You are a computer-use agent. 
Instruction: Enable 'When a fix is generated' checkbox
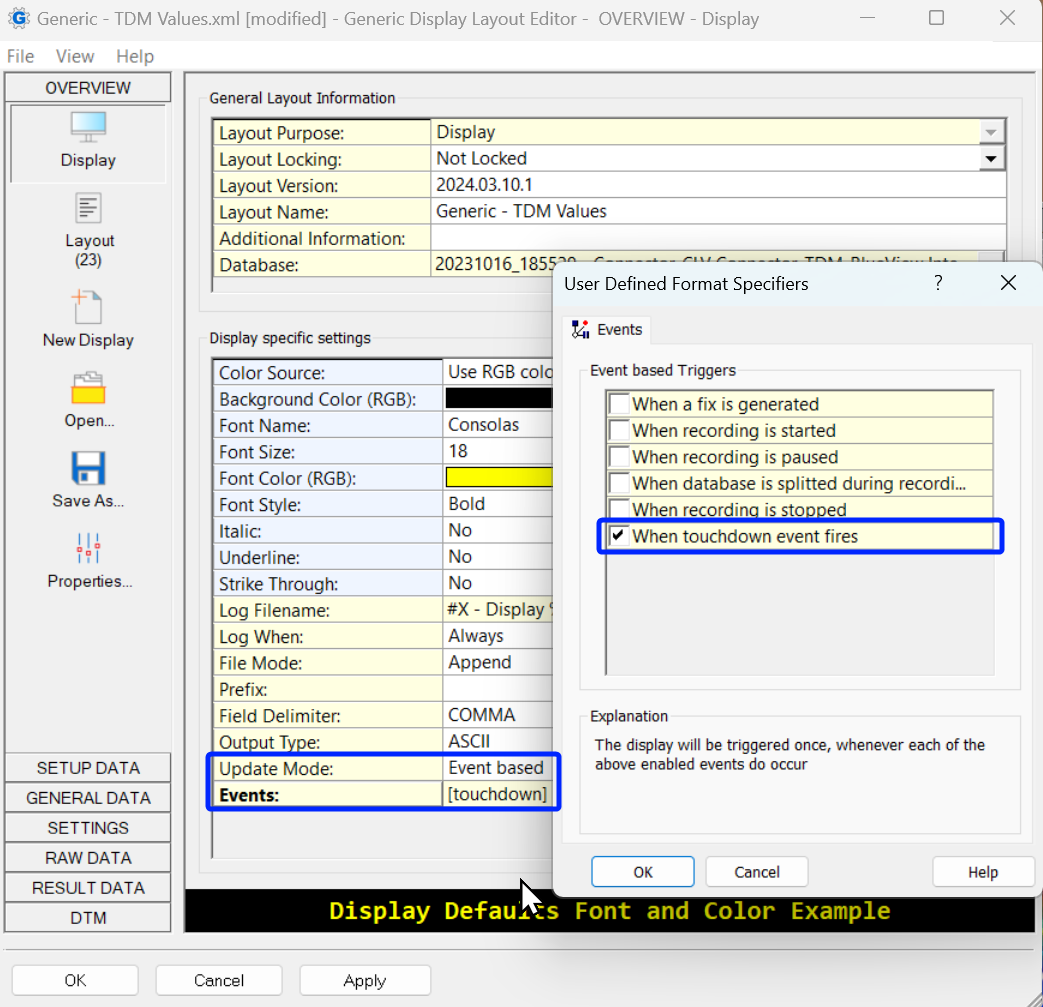coord(619,404)
